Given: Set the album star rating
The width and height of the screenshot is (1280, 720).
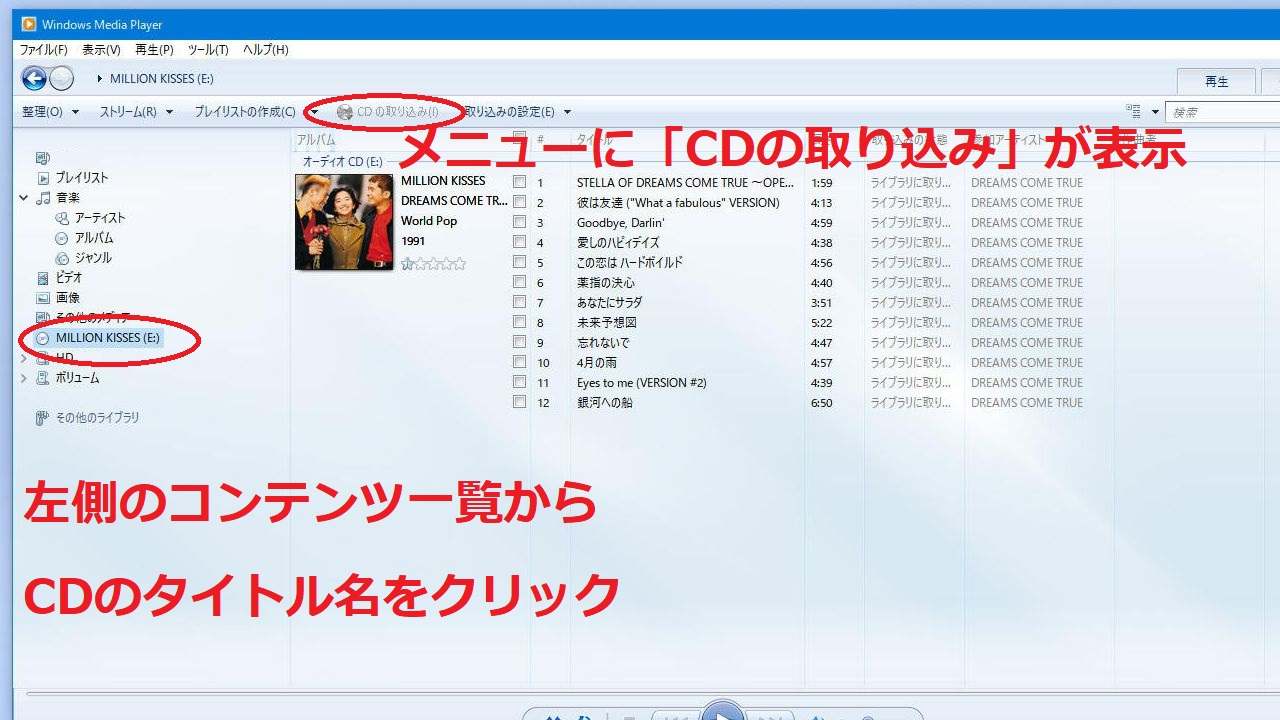Looking at the screenshot, I should [x=433, y=264].
